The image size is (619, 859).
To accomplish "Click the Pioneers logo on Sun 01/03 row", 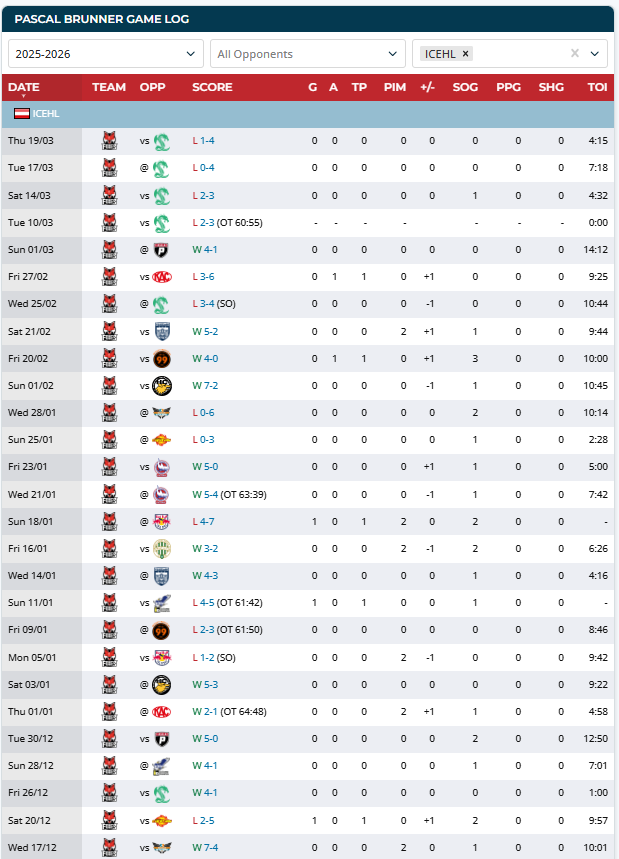I will pos(161,250).
